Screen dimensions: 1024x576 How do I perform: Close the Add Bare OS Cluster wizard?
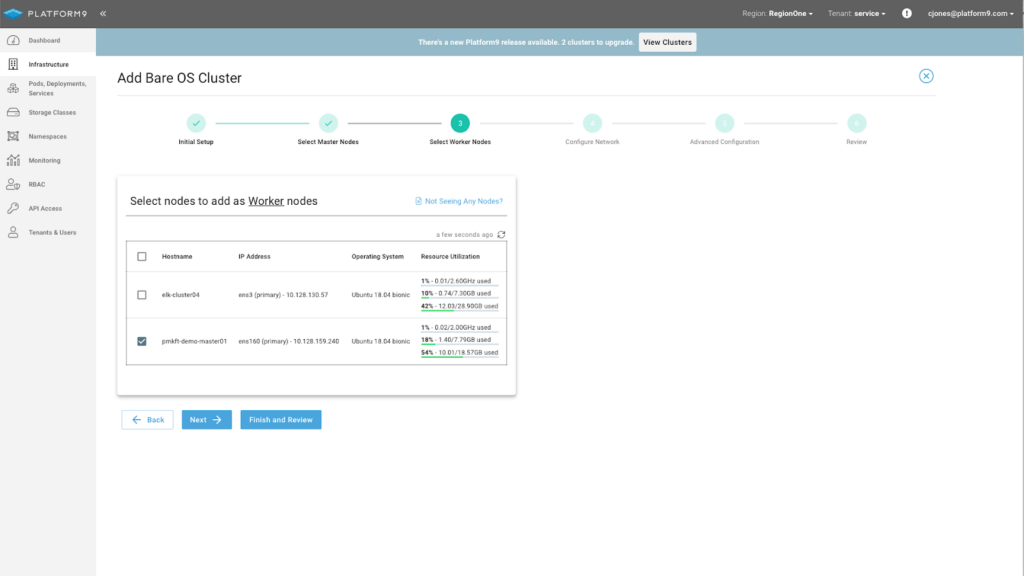pos(926,76)
